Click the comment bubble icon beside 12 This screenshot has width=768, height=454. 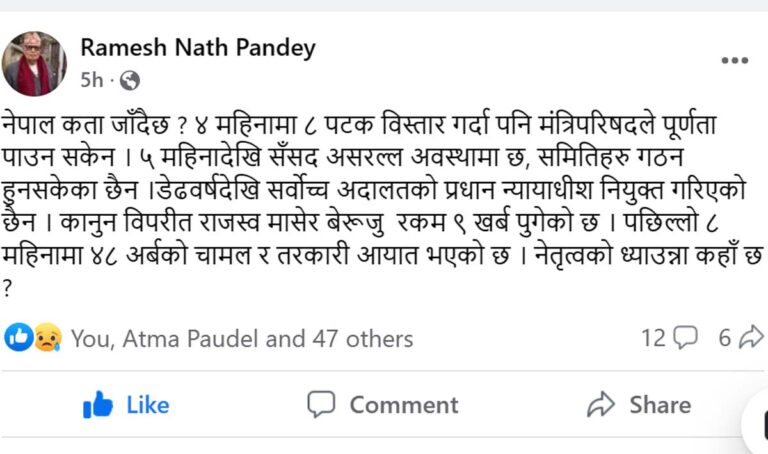[685, 338]
